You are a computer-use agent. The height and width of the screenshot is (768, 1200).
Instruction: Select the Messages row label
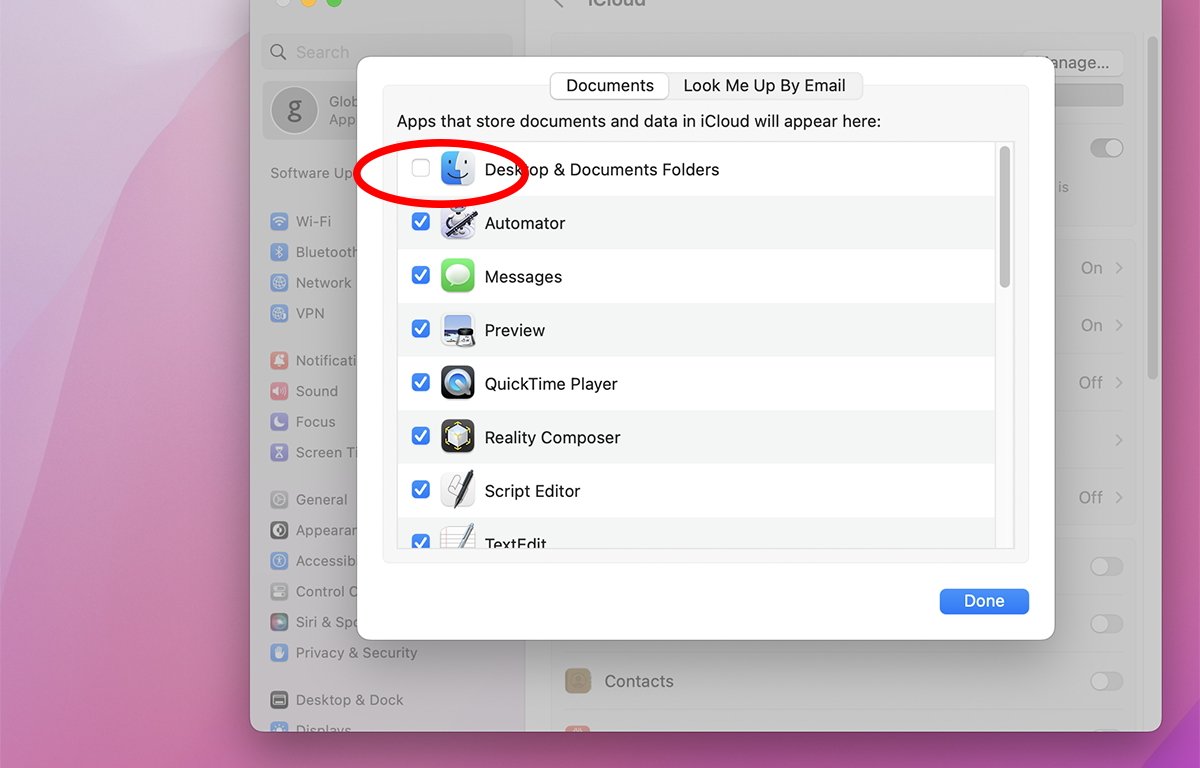(523, 277)
